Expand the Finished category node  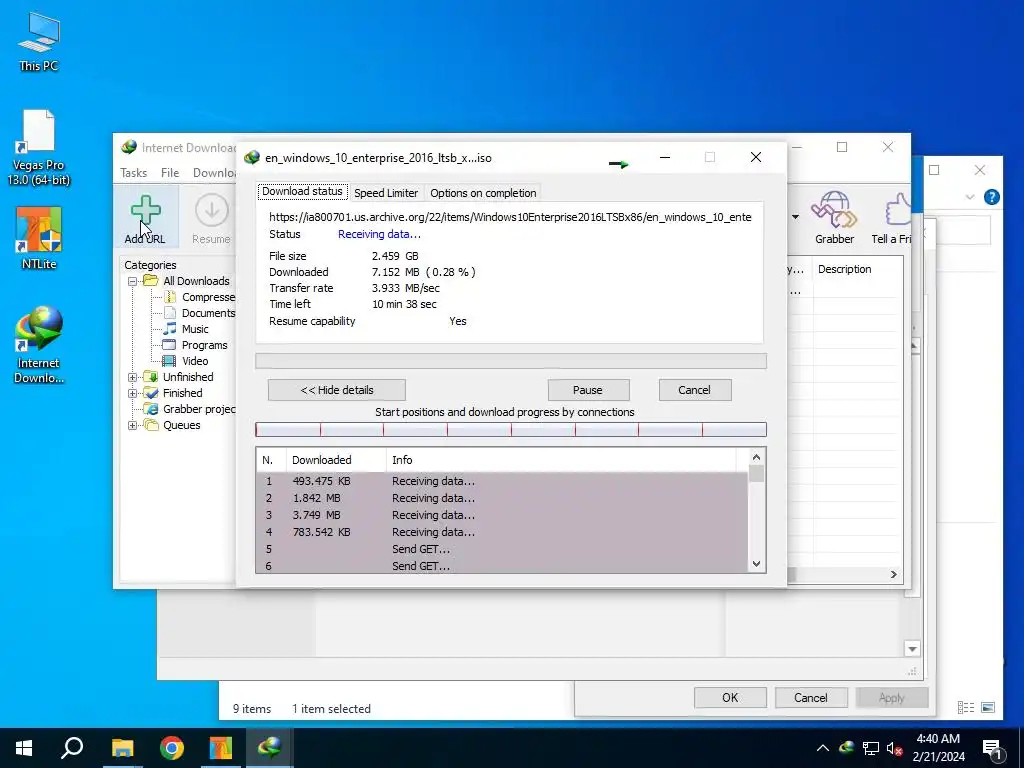133,393
